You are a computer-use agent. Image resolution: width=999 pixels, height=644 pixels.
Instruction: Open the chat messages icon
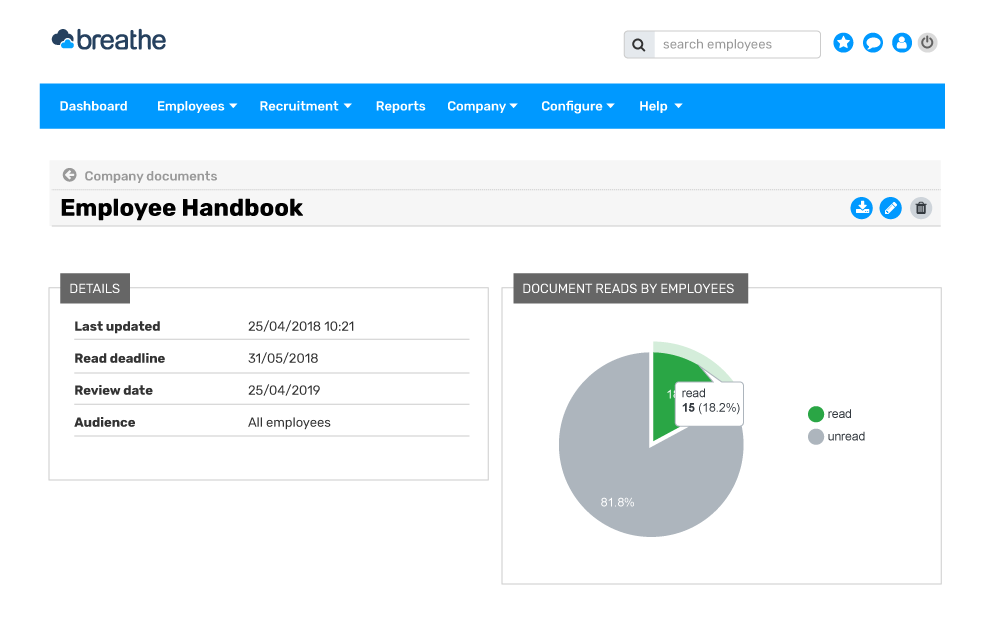click(873, 43)
